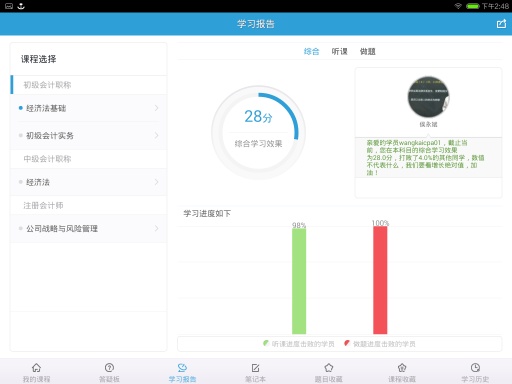Switch to the 做题 tab
512x384 pixels.
368,51
